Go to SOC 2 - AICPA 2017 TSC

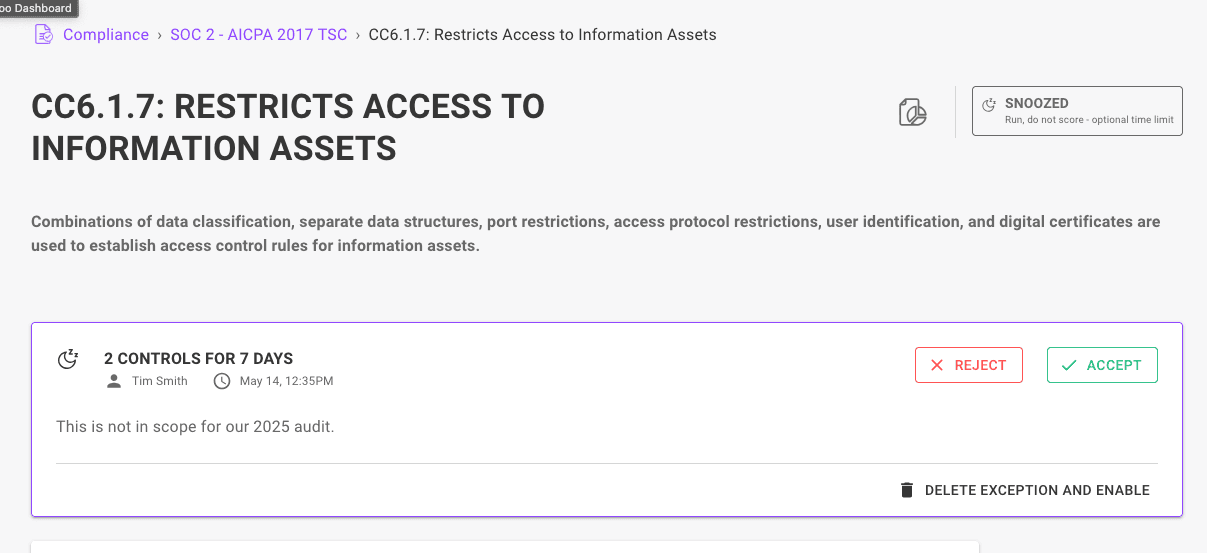(x=258, y=35)
